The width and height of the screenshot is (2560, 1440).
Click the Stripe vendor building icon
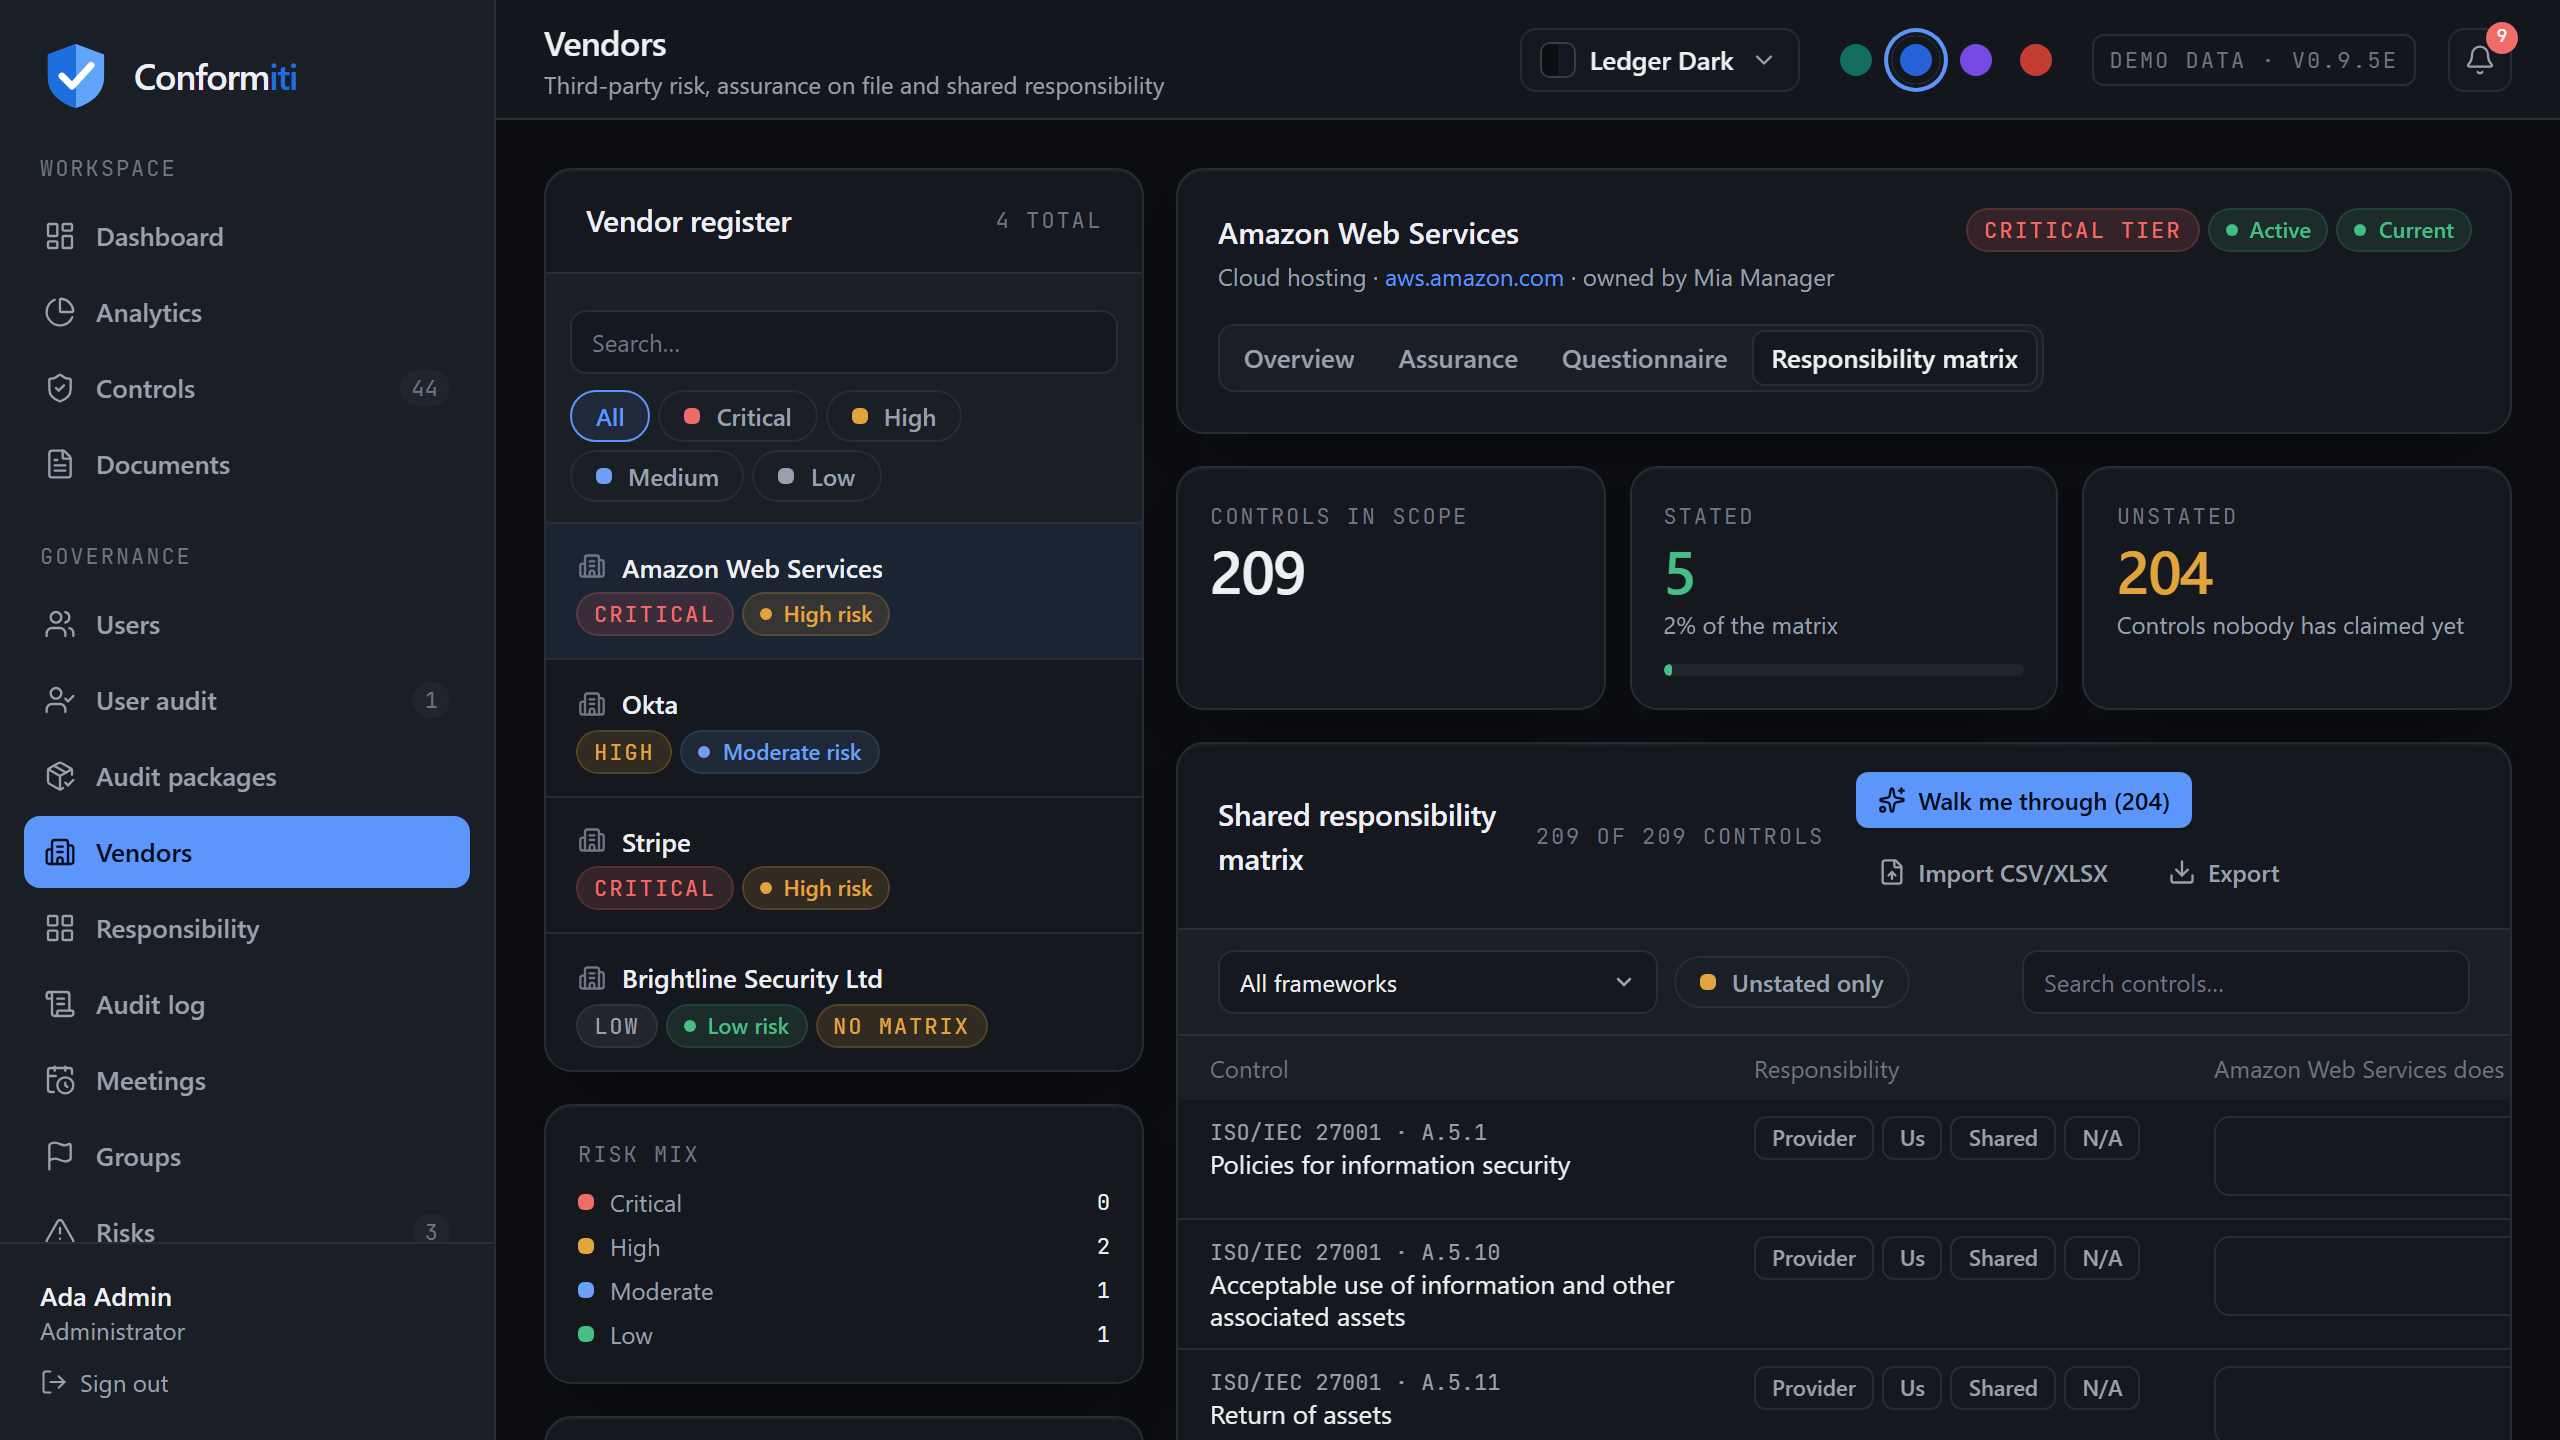point(592,841)
